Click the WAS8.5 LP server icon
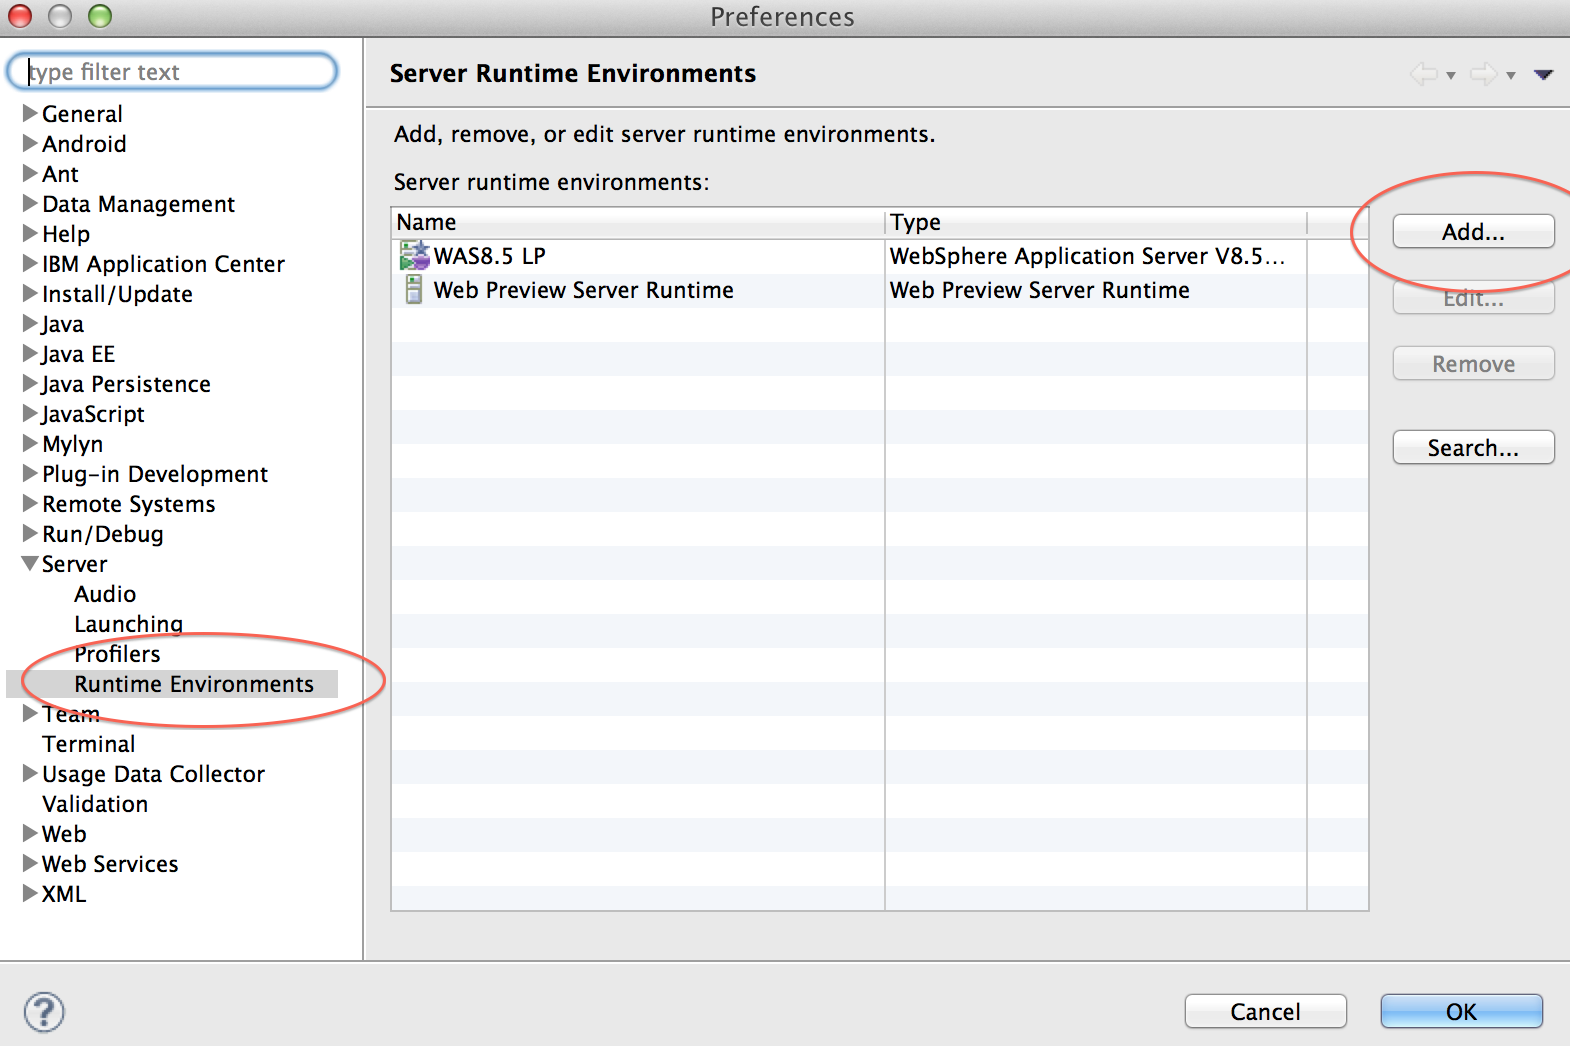 [414, 255]
